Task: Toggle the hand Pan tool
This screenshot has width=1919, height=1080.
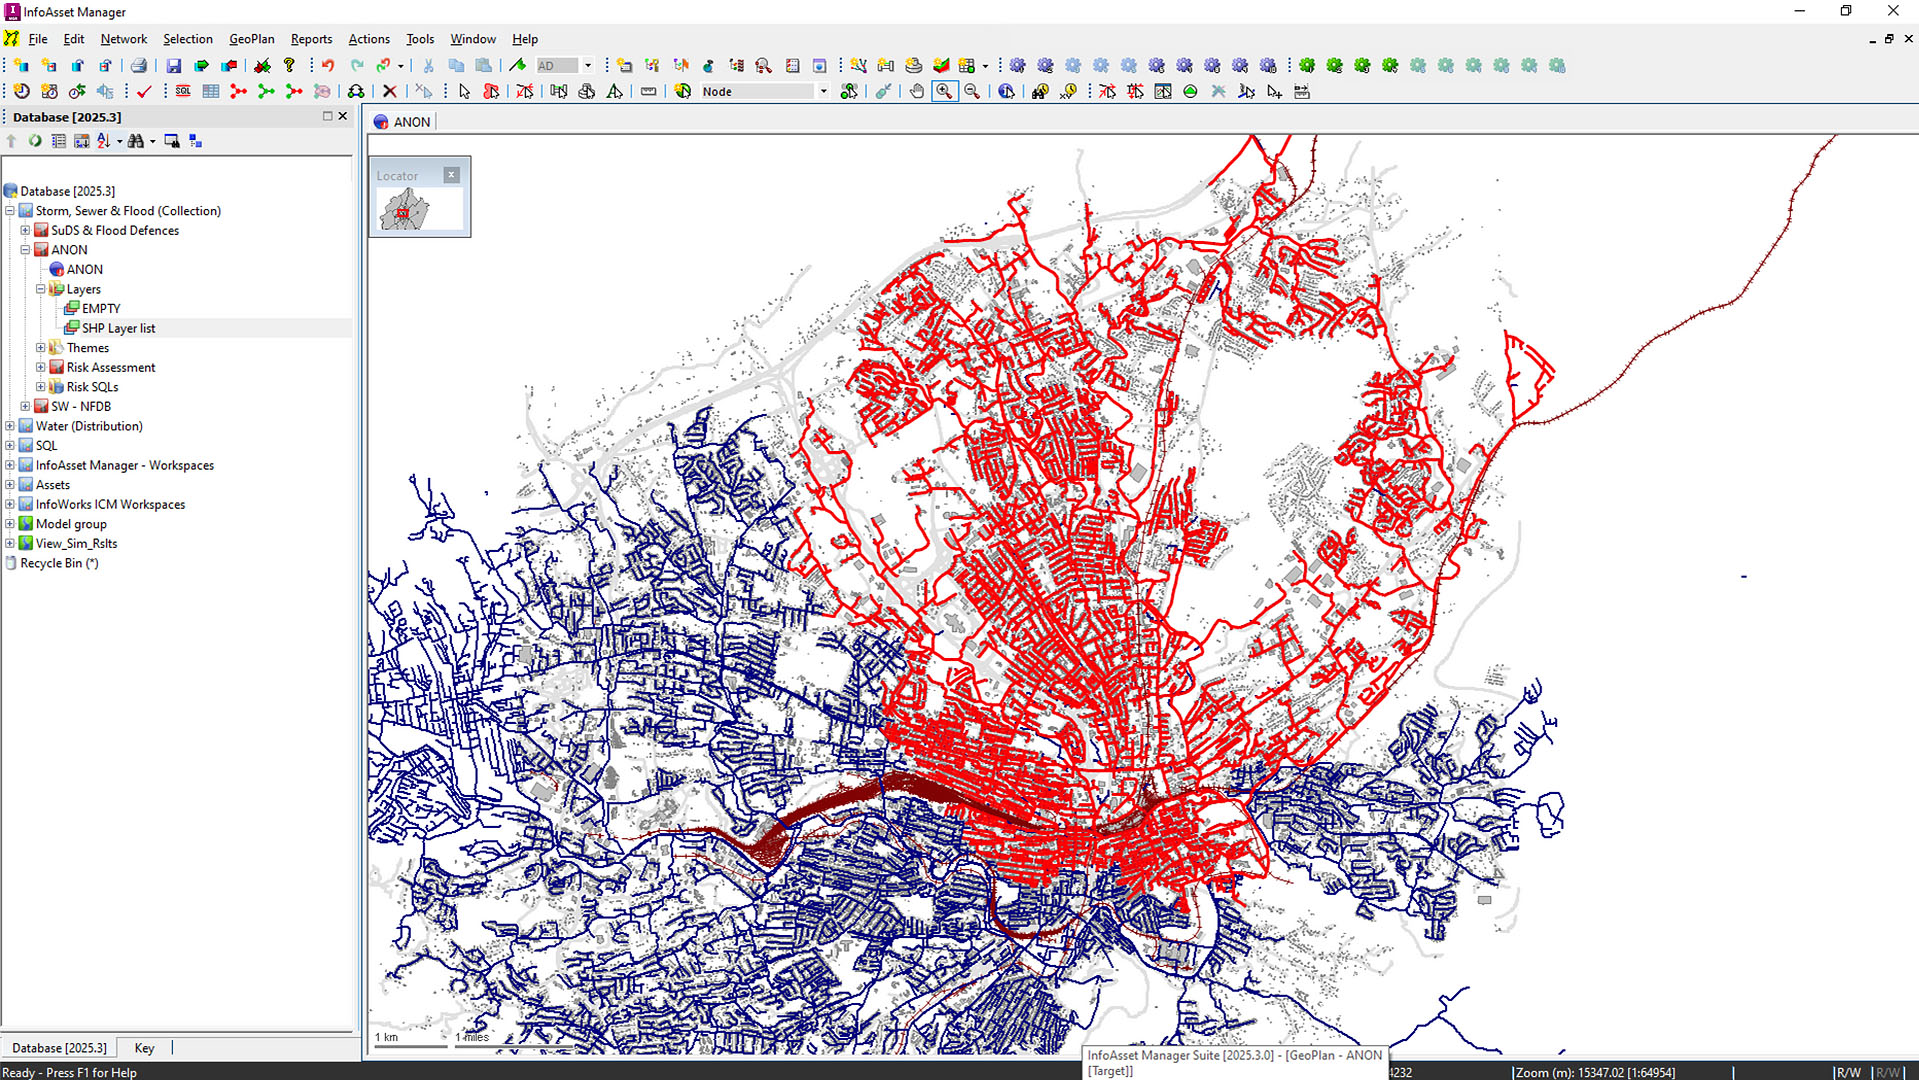Action: pos(916,92)
